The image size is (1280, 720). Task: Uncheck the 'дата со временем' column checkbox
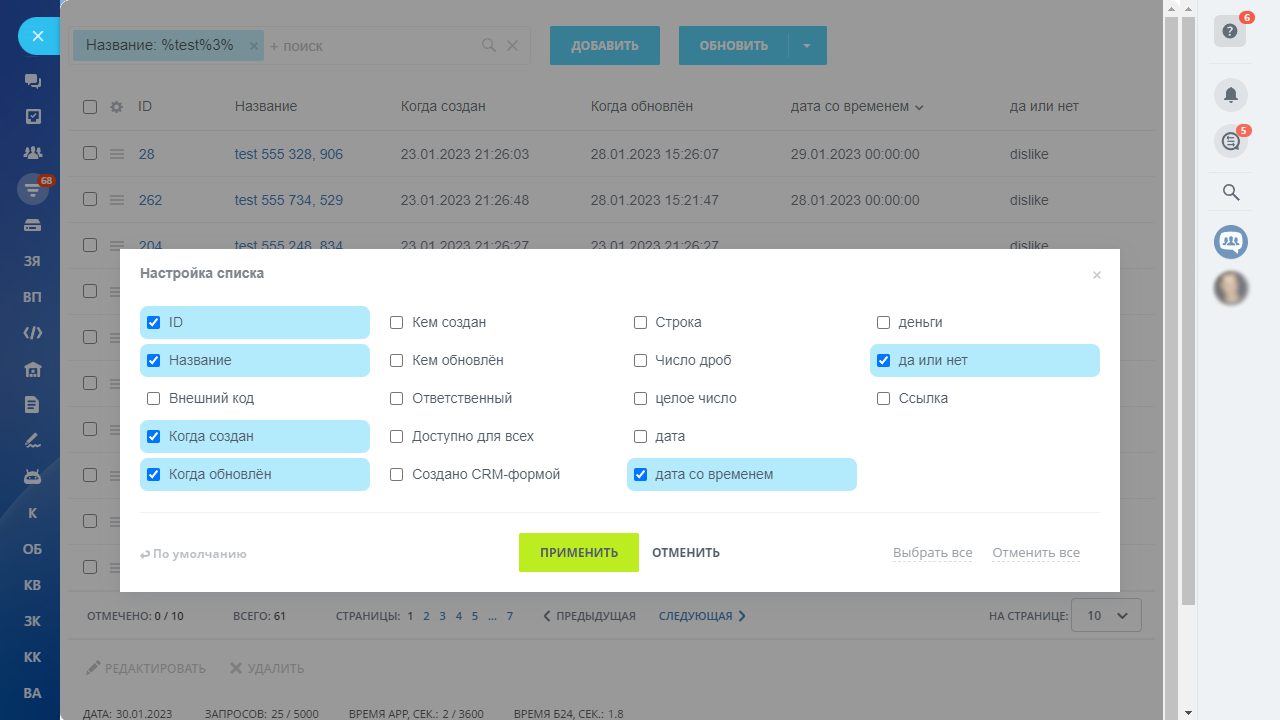pos(641,475)
